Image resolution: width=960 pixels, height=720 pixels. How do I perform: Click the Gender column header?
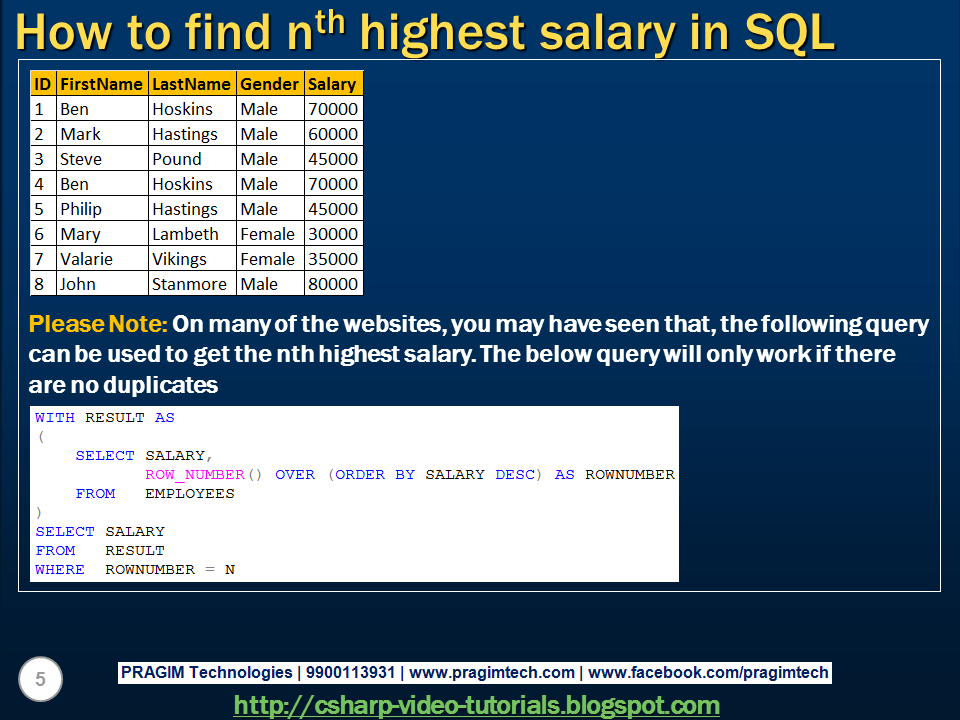tap(268, 83)
